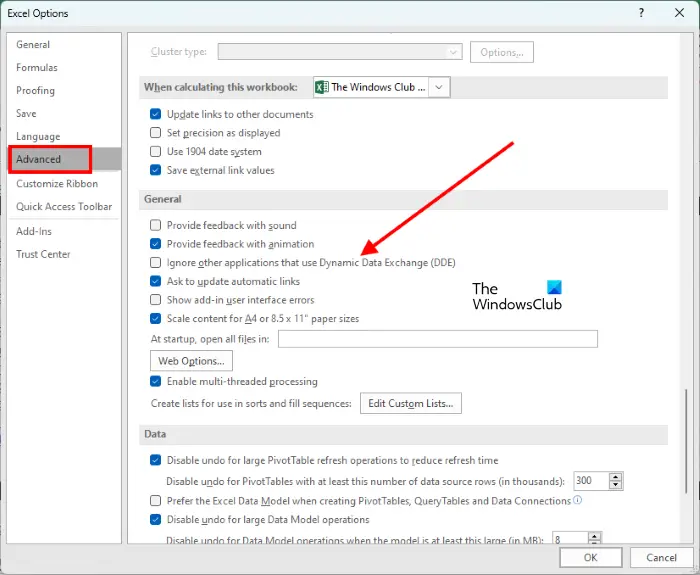700x575 pixels.
Task: Open the When calculating this workbook dropdown
Action: tap(439, 87)
